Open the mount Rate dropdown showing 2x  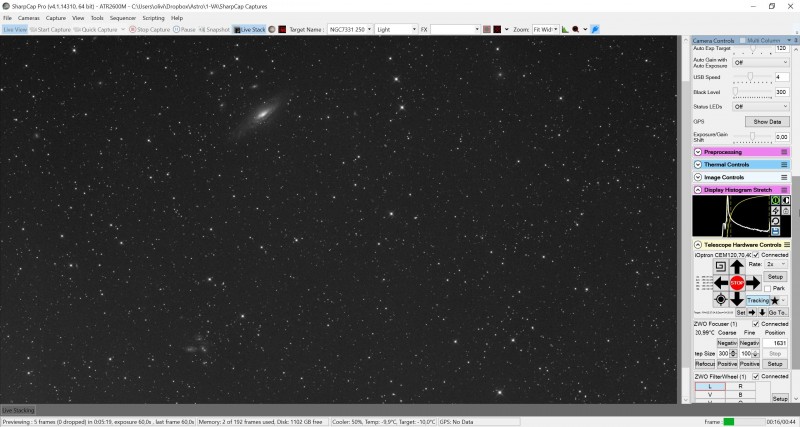pos(776,264)
